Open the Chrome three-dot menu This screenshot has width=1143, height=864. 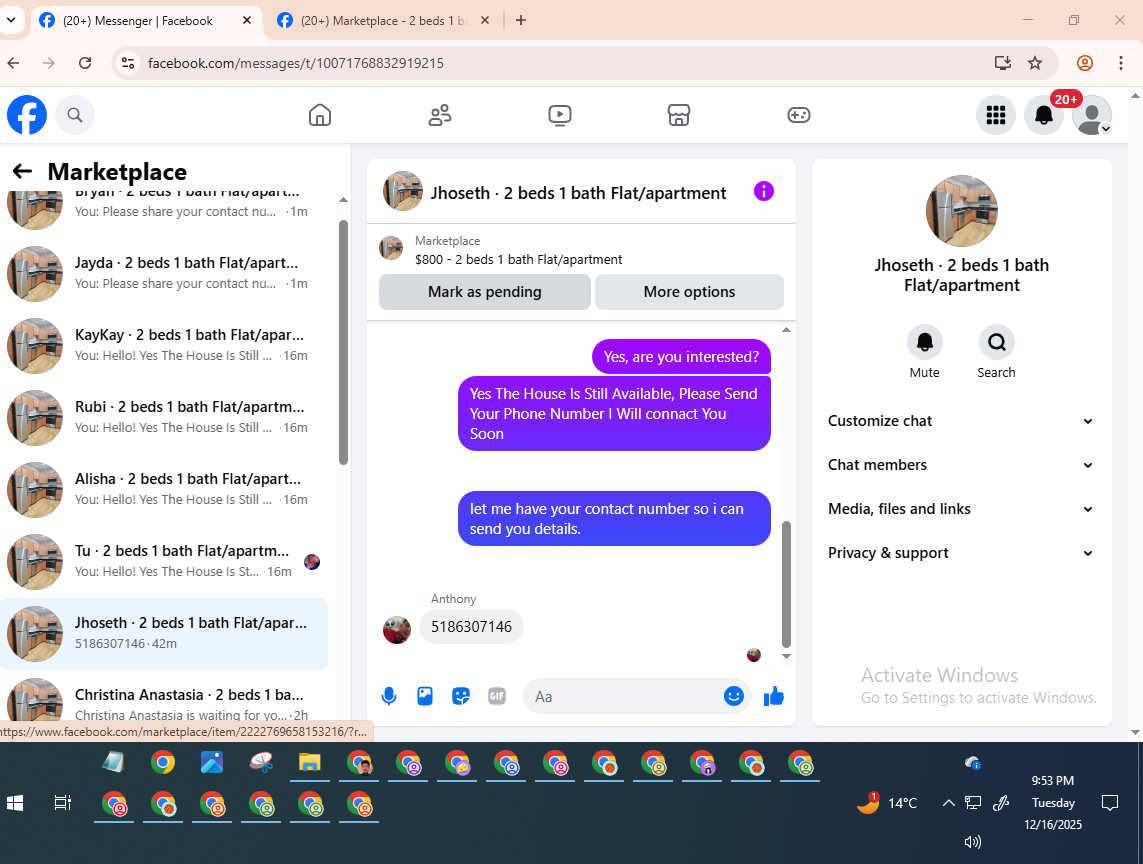coord(1120,63)
